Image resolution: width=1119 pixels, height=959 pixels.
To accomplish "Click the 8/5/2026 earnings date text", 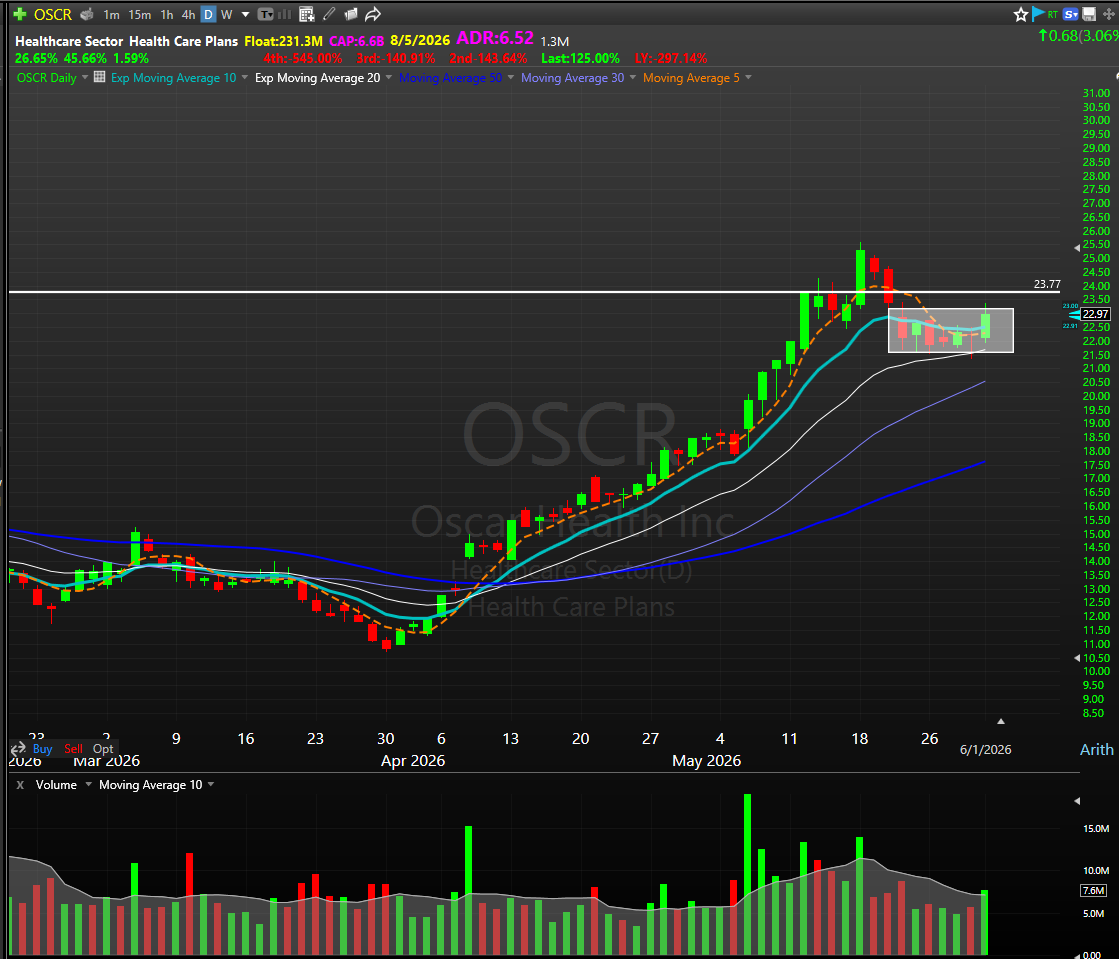I will click(420, 41).
